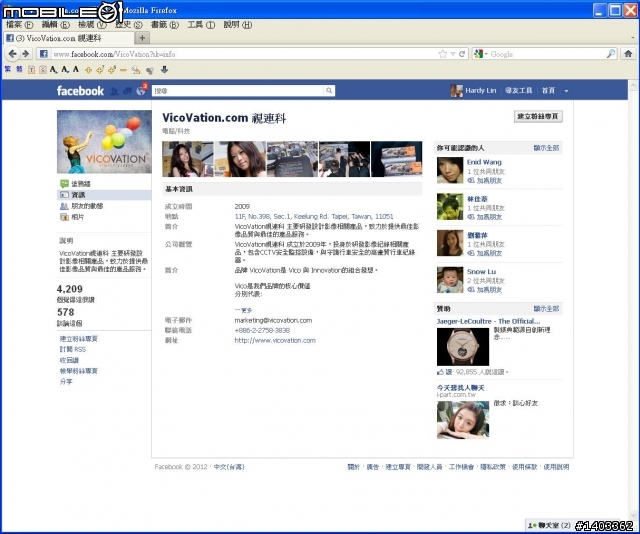Open the 塗鴉牆 wall section in sidebar
640x534 pixels.
coord(104,184)
